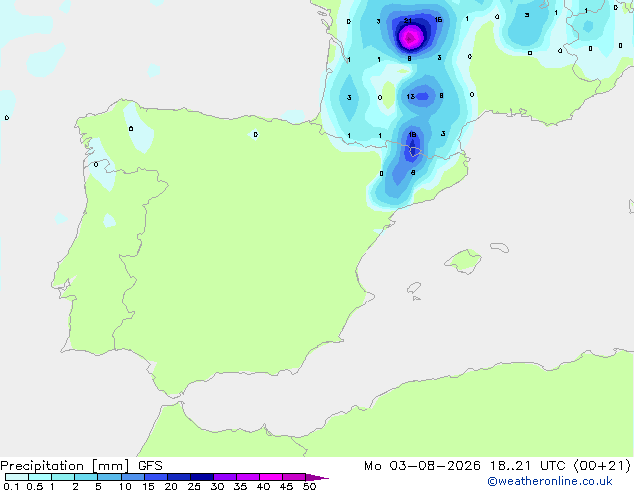This screenshot has height=490, width=634.
Task: Click the 5–10 mm legend color swatch
Action: click(x=110, y=477)
